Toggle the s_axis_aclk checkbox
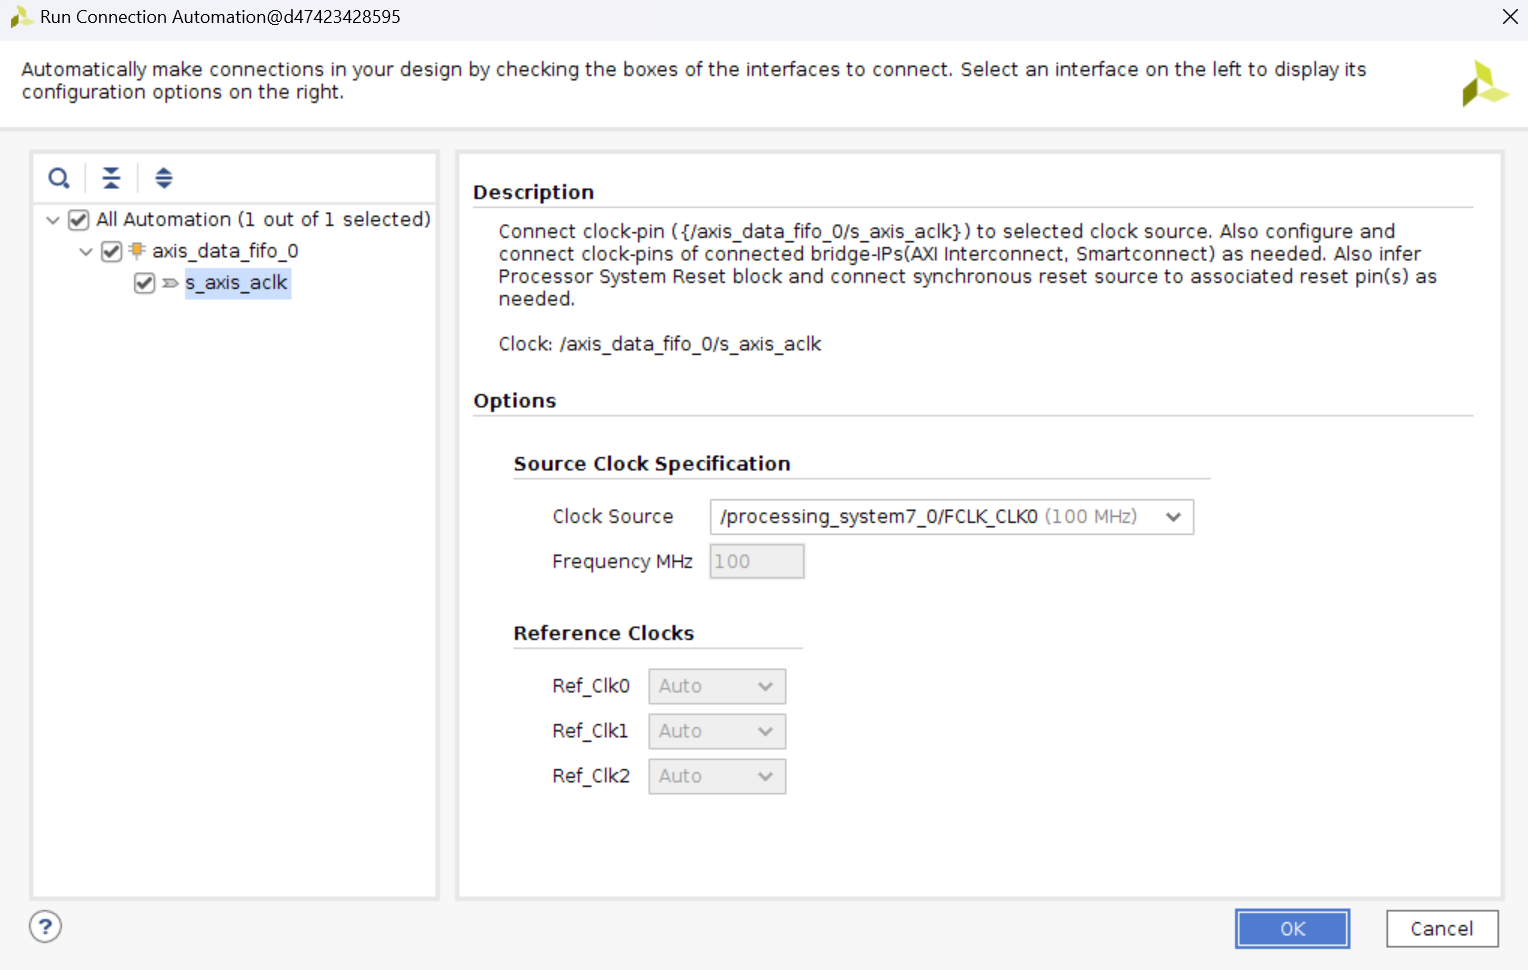 145,283
